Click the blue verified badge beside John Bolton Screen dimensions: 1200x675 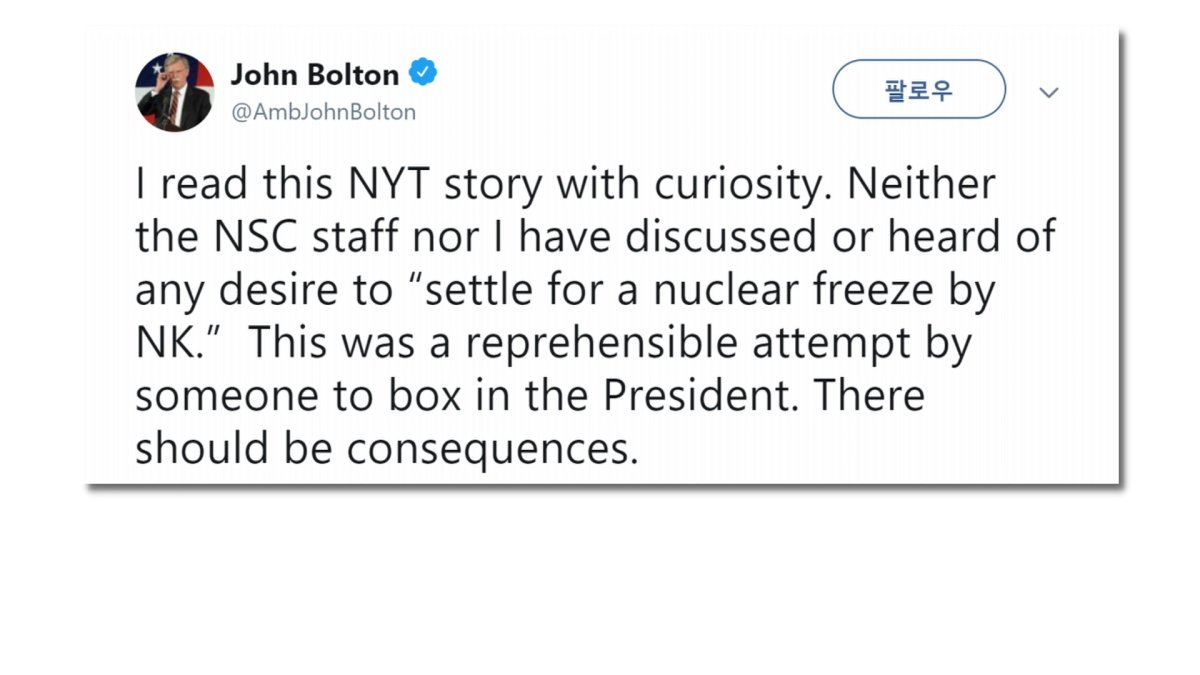[x=424, y=73]
